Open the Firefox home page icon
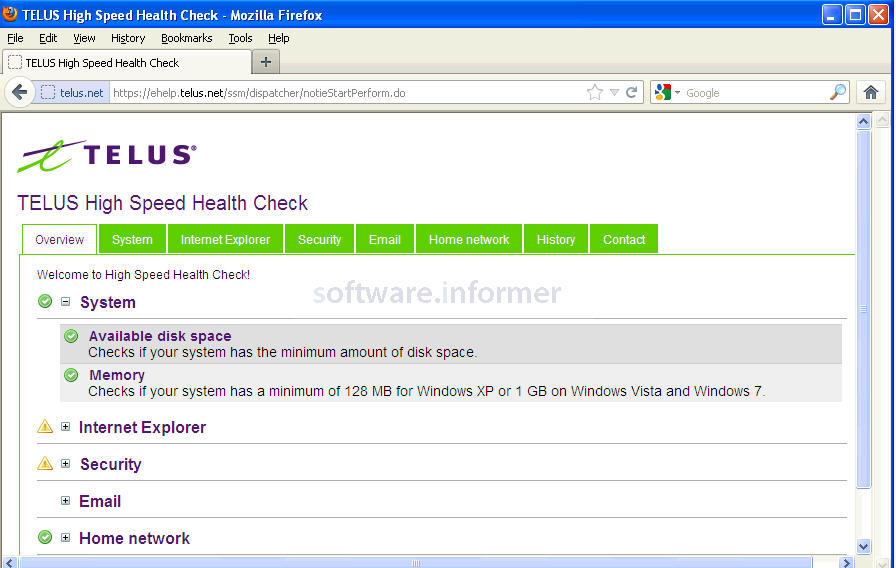The height and width of the screenshot is (568, 896). tap(870, 92)
